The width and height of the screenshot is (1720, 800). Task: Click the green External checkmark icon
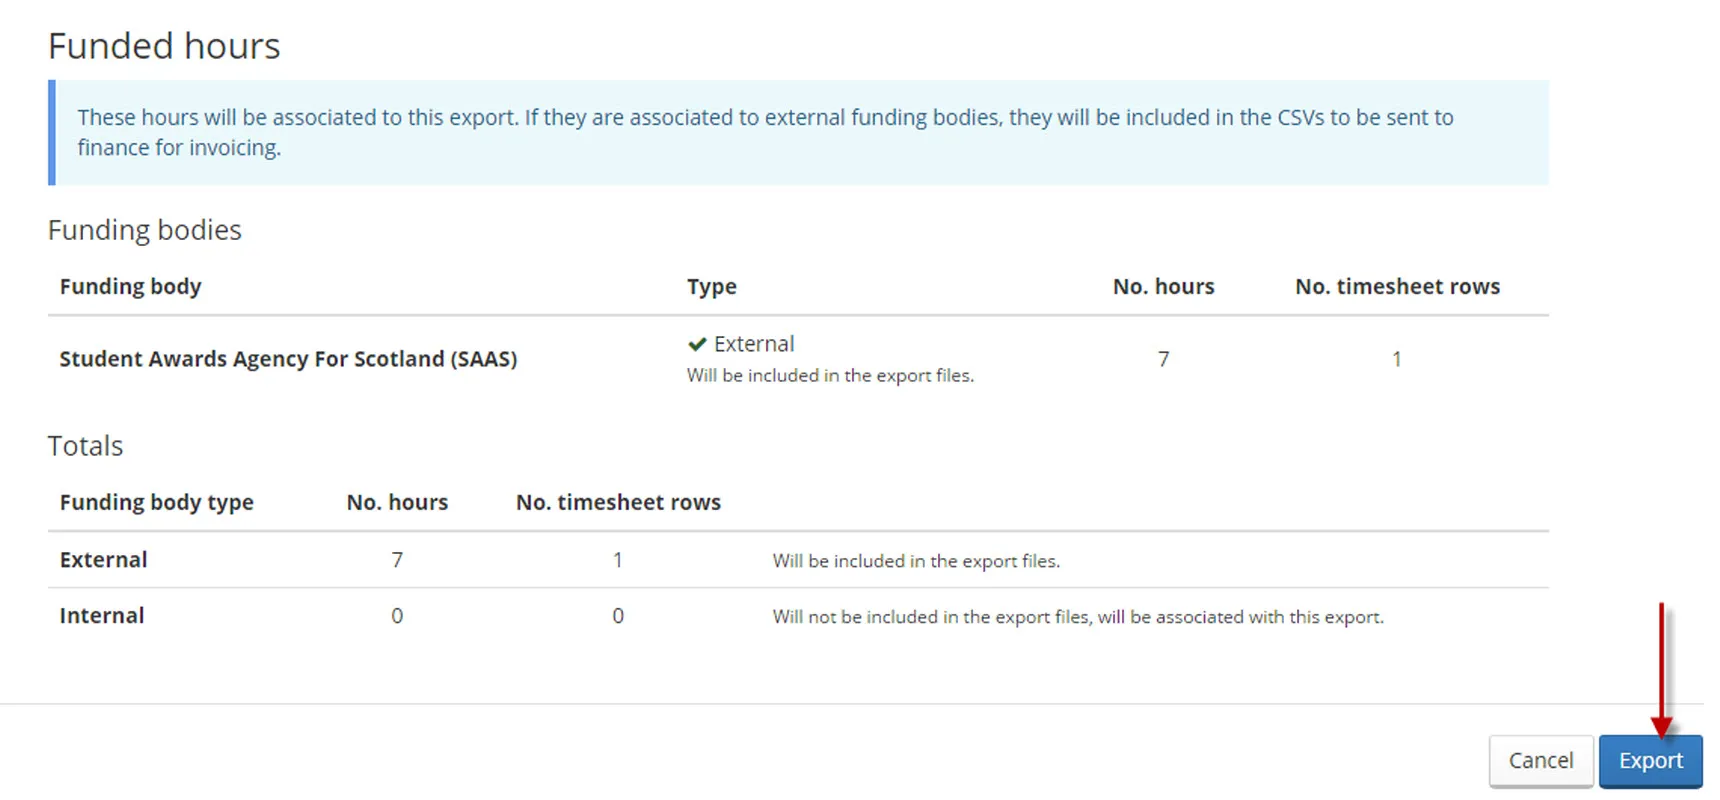point(697,344)
